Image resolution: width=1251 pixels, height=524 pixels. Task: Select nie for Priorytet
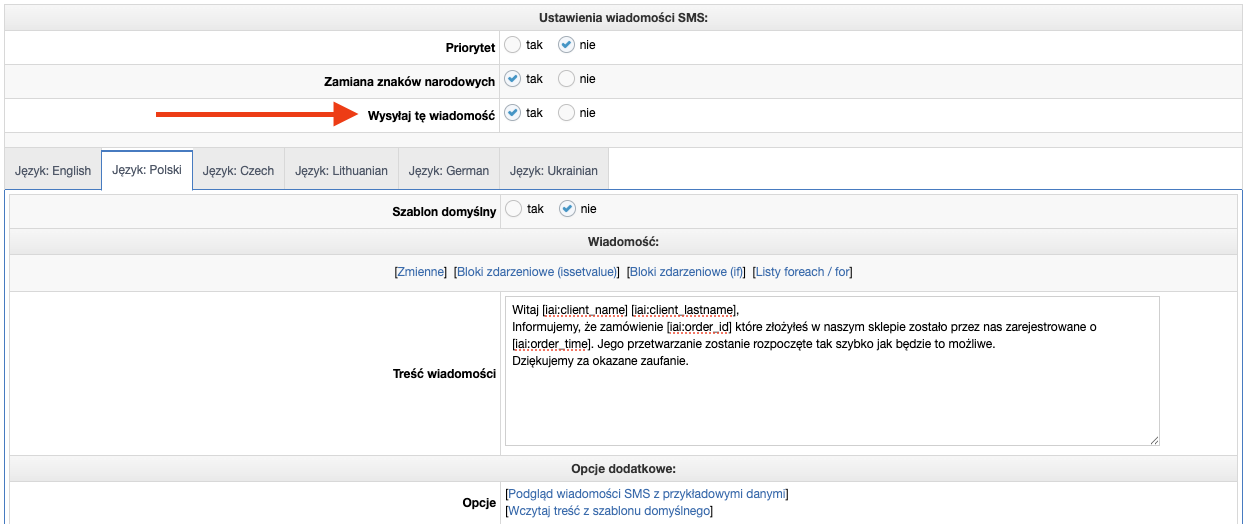point(566,45)
